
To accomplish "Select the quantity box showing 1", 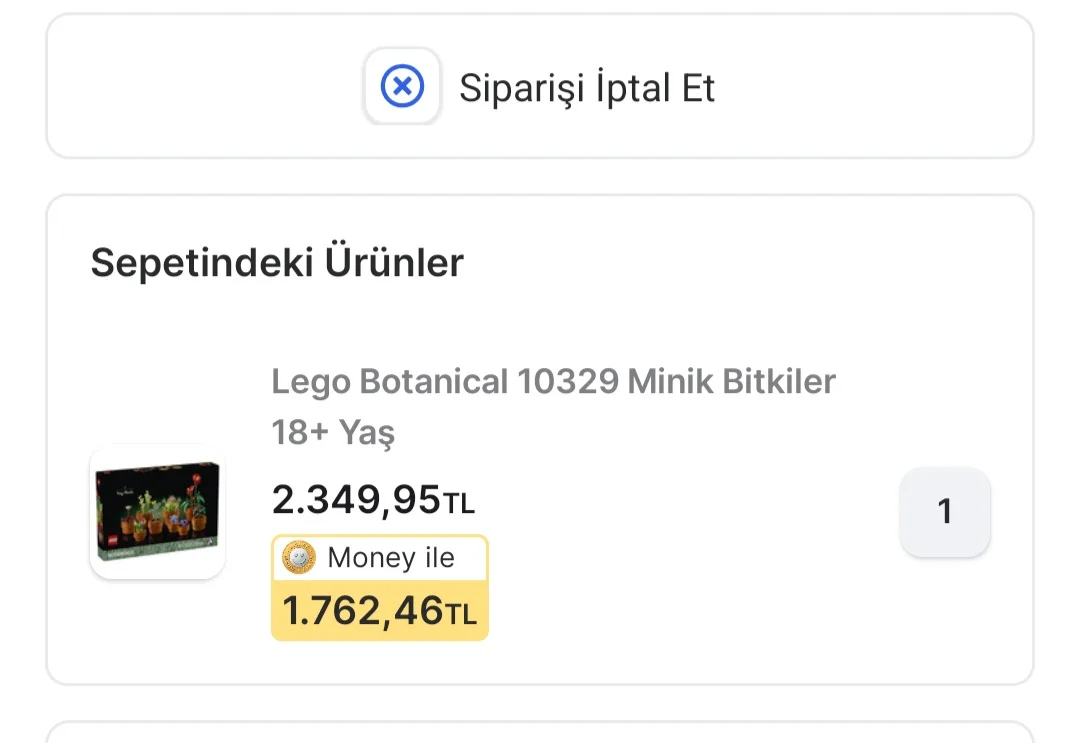I will coord(944,512).
